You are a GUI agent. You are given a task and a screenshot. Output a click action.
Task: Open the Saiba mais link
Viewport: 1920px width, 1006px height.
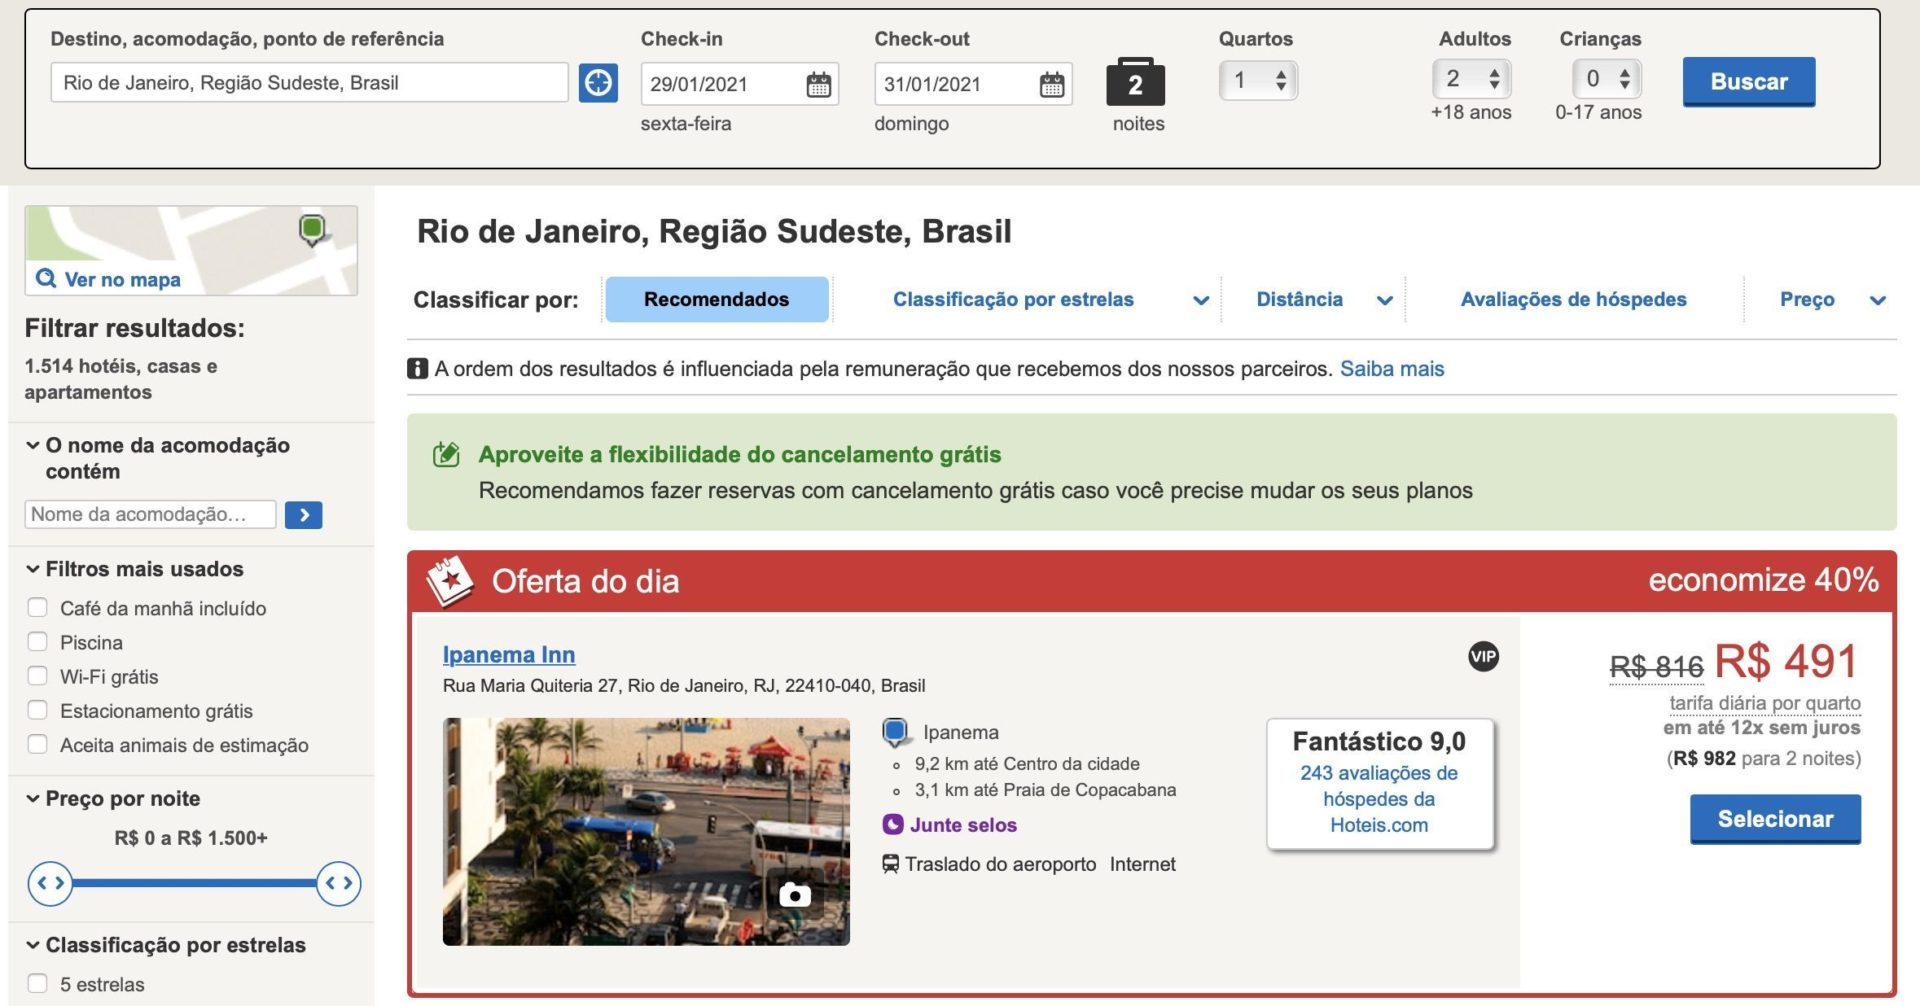coord(1392,369)
